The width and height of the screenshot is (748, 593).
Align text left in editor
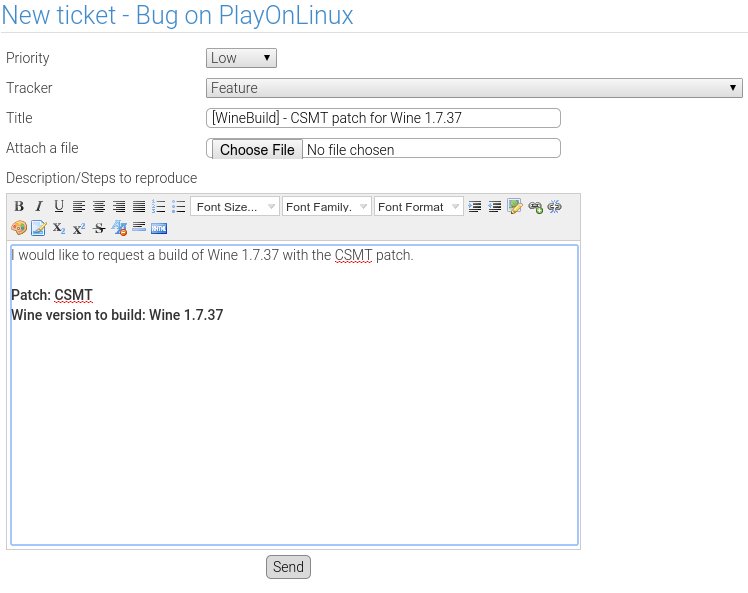[x=79, y=206]
